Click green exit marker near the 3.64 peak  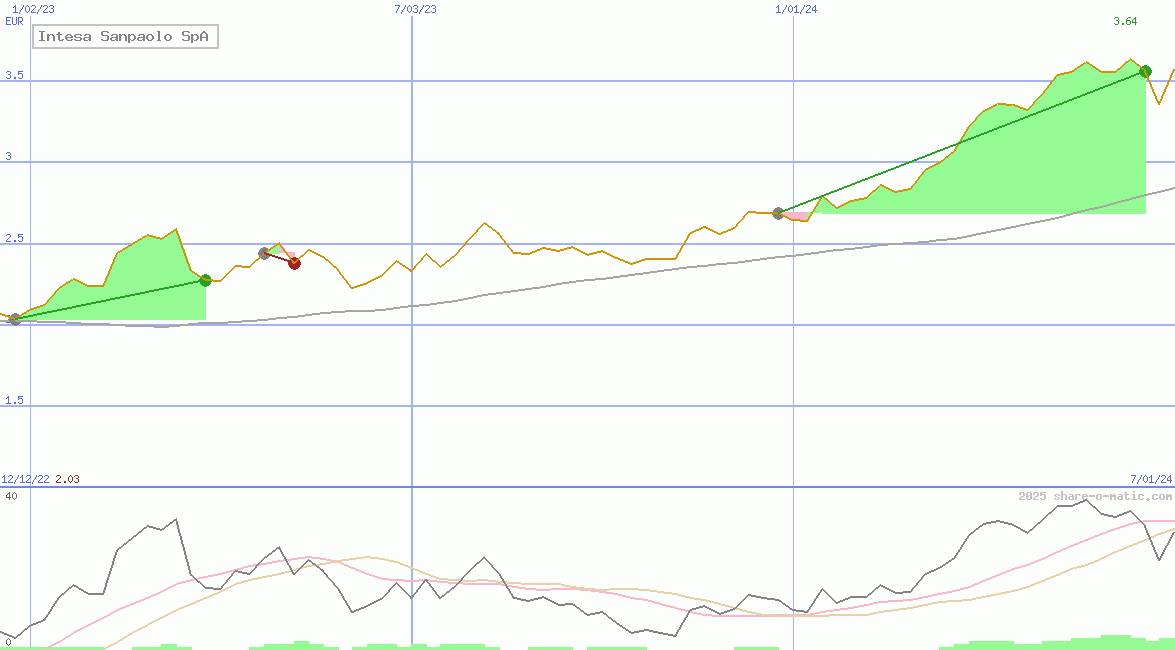[x=1145, y=71]
